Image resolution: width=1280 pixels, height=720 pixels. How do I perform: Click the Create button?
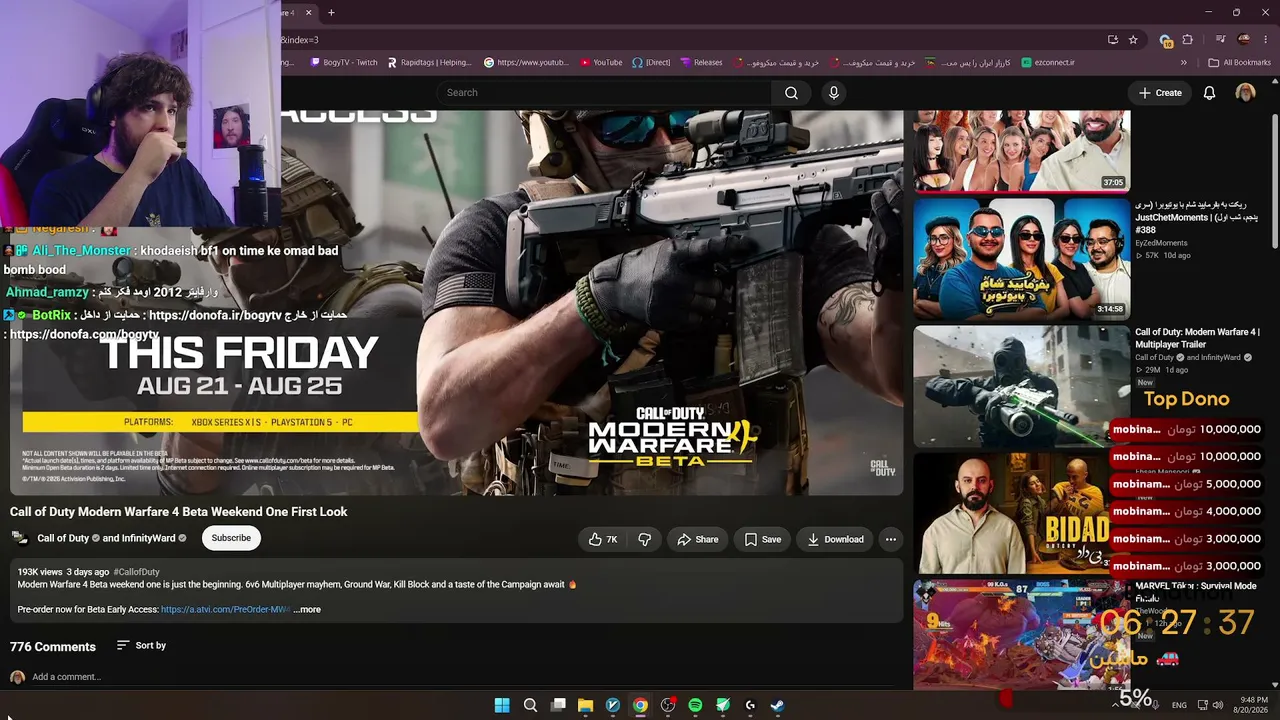pos(1160,93)
